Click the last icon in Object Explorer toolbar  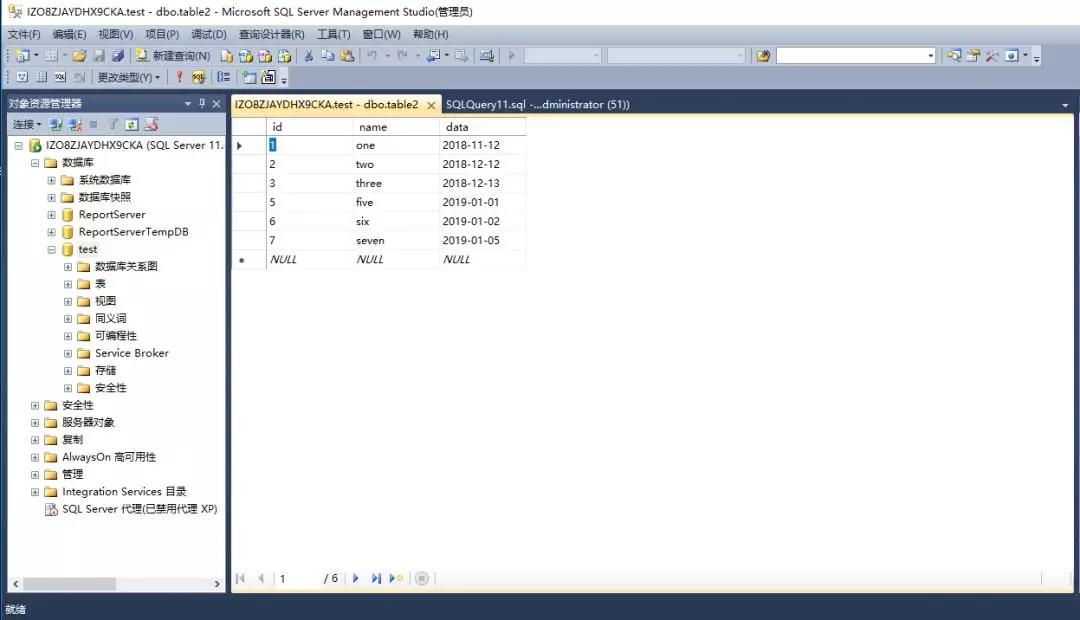tap(152, 124)
